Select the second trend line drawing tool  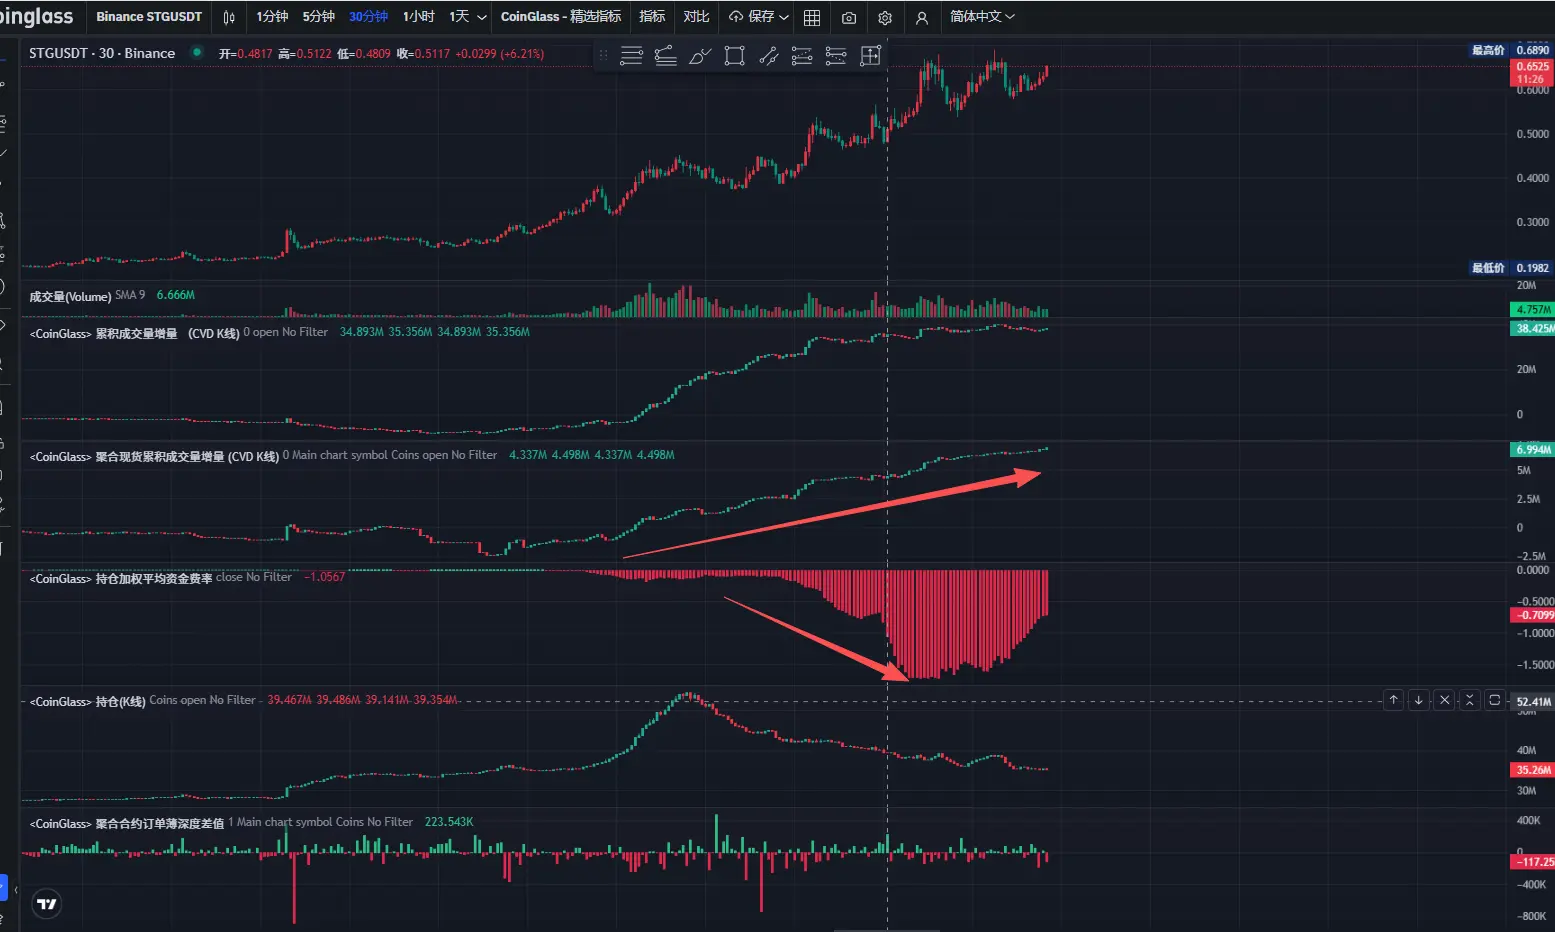coord(666,56)
